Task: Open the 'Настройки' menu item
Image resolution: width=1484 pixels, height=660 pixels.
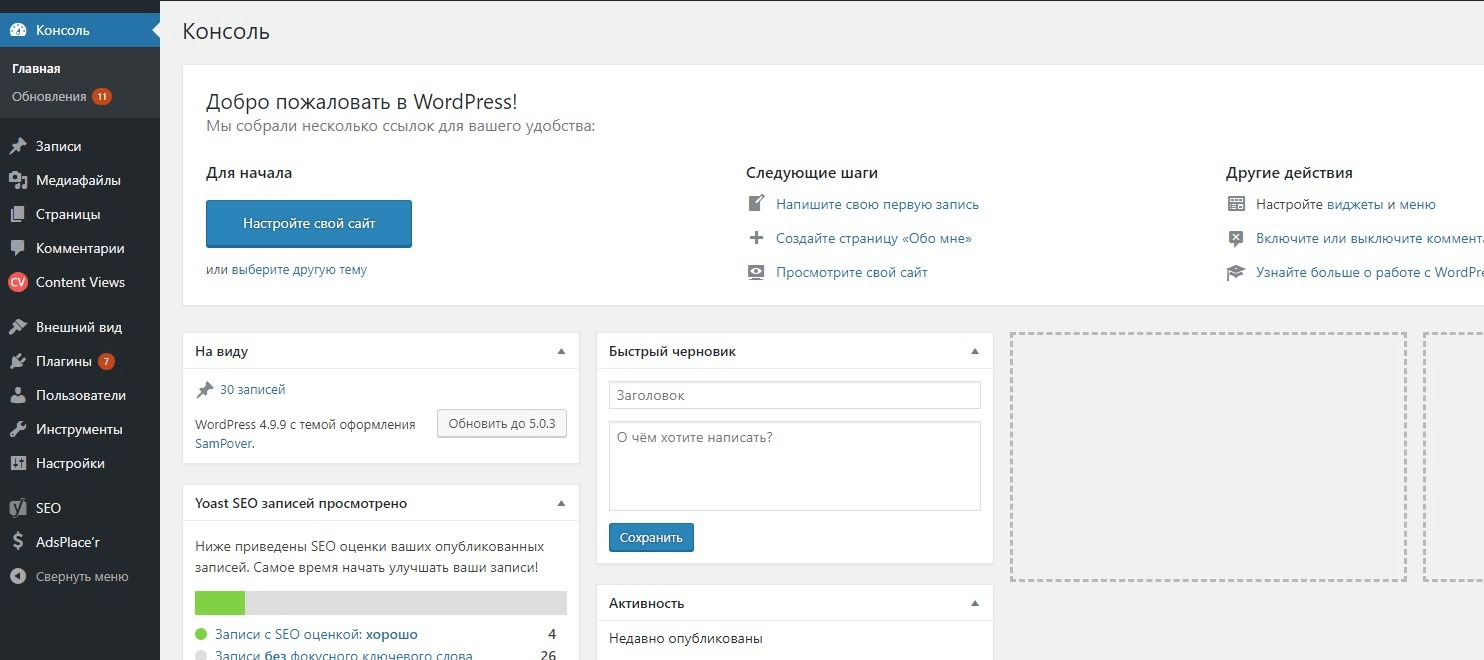Action: coord(70,463)
